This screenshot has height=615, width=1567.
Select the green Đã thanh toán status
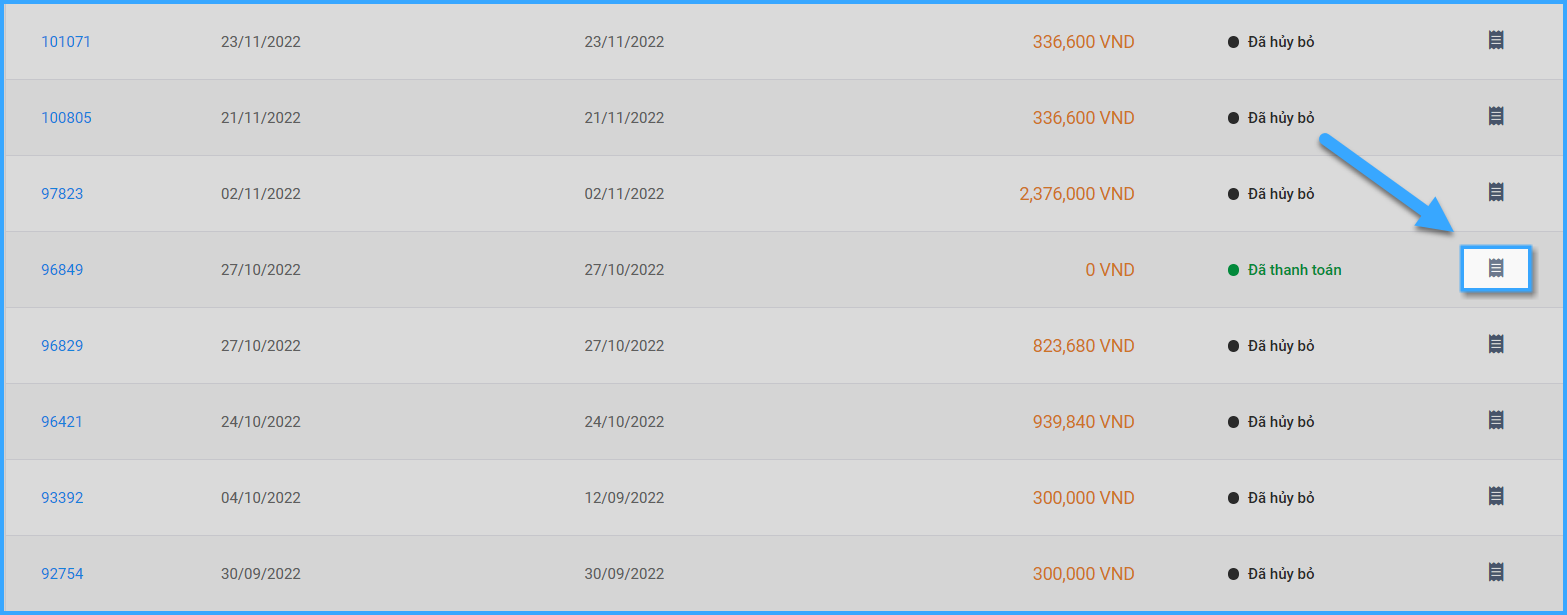tap(1285, 270)
